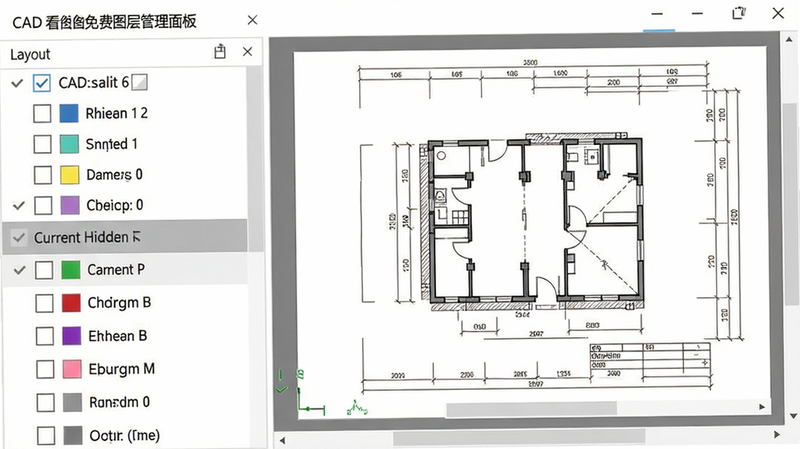Viewport: 800px width, 449px height.
Task: Open the pink color swatch of Eburgm M
Action: 72,369
